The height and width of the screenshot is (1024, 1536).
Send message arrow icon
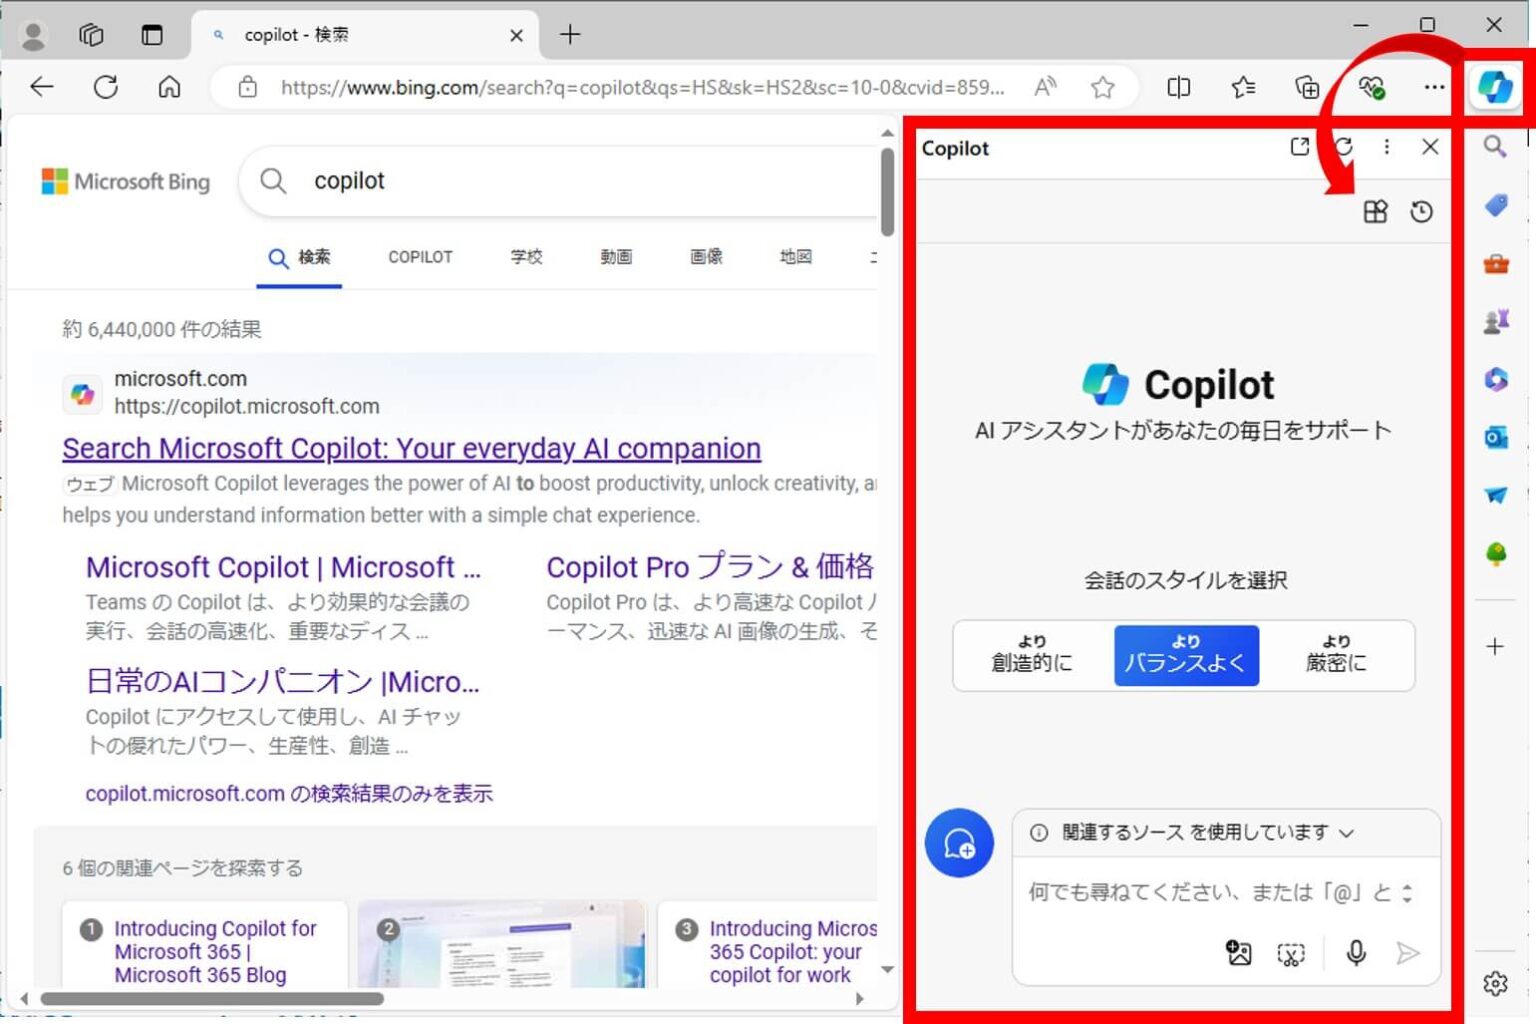coord(1408,953)
